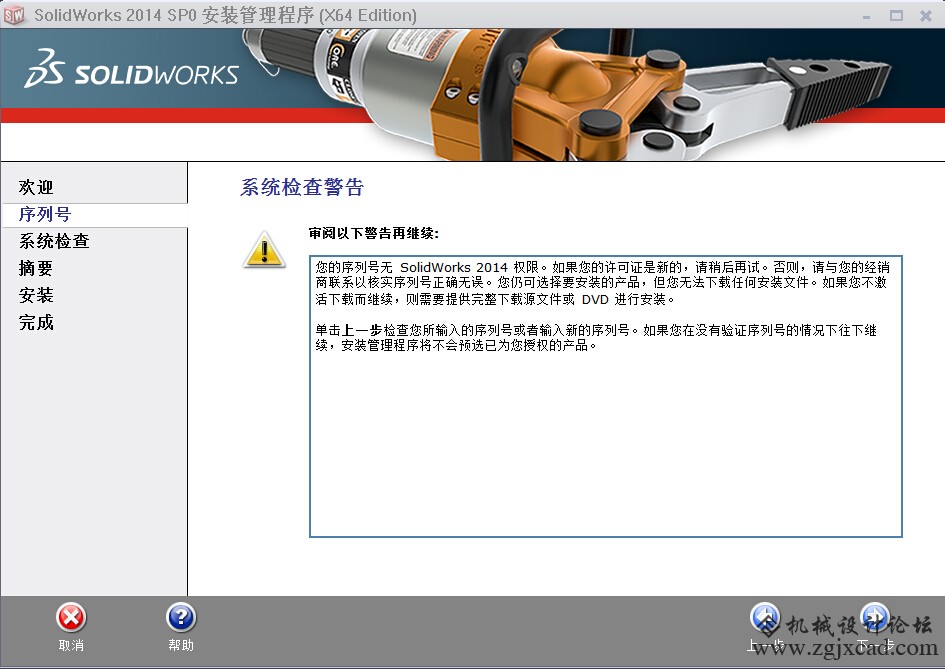Minimize the installer window

coord(866,16)
